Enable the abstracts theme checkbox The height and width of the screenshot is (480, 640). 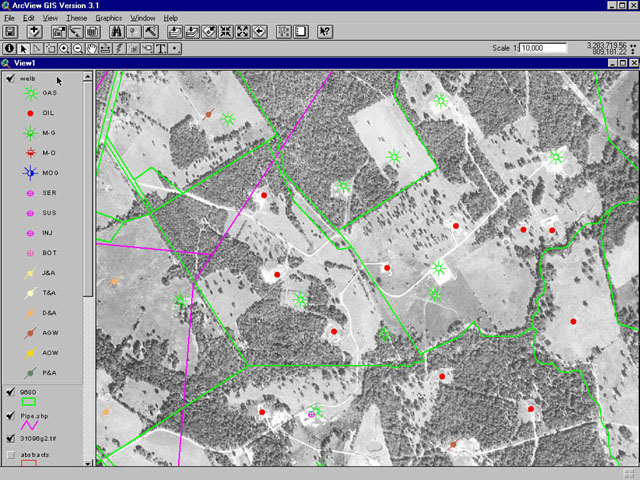click(x=9, y=453)
